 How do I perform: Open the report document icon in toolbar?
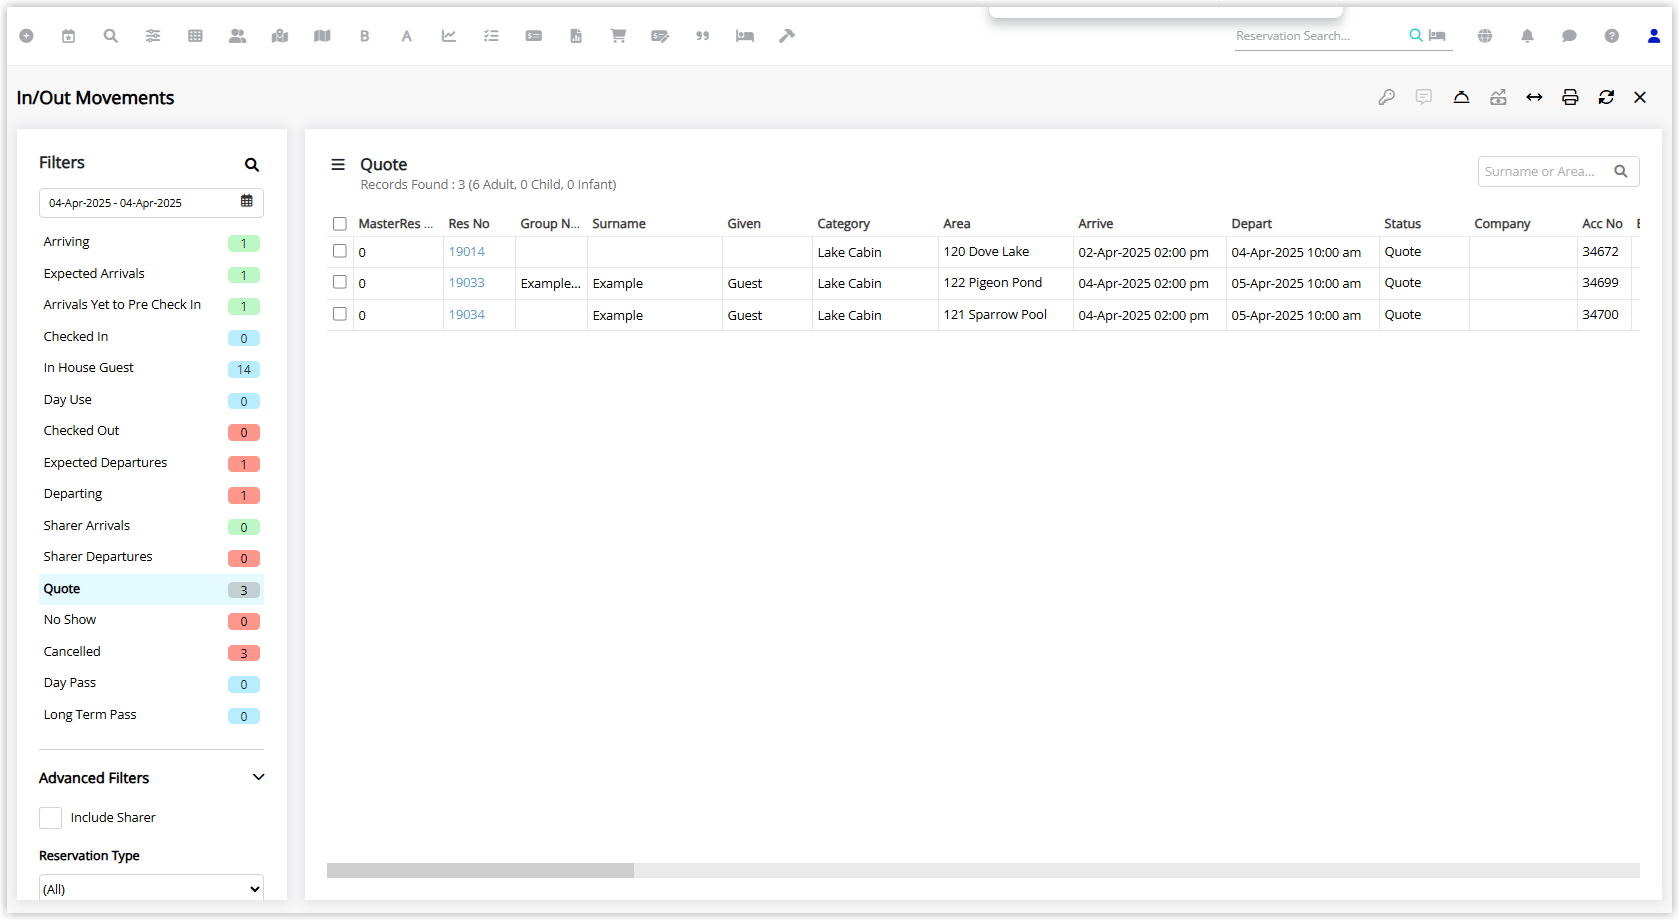coord(576,36)
